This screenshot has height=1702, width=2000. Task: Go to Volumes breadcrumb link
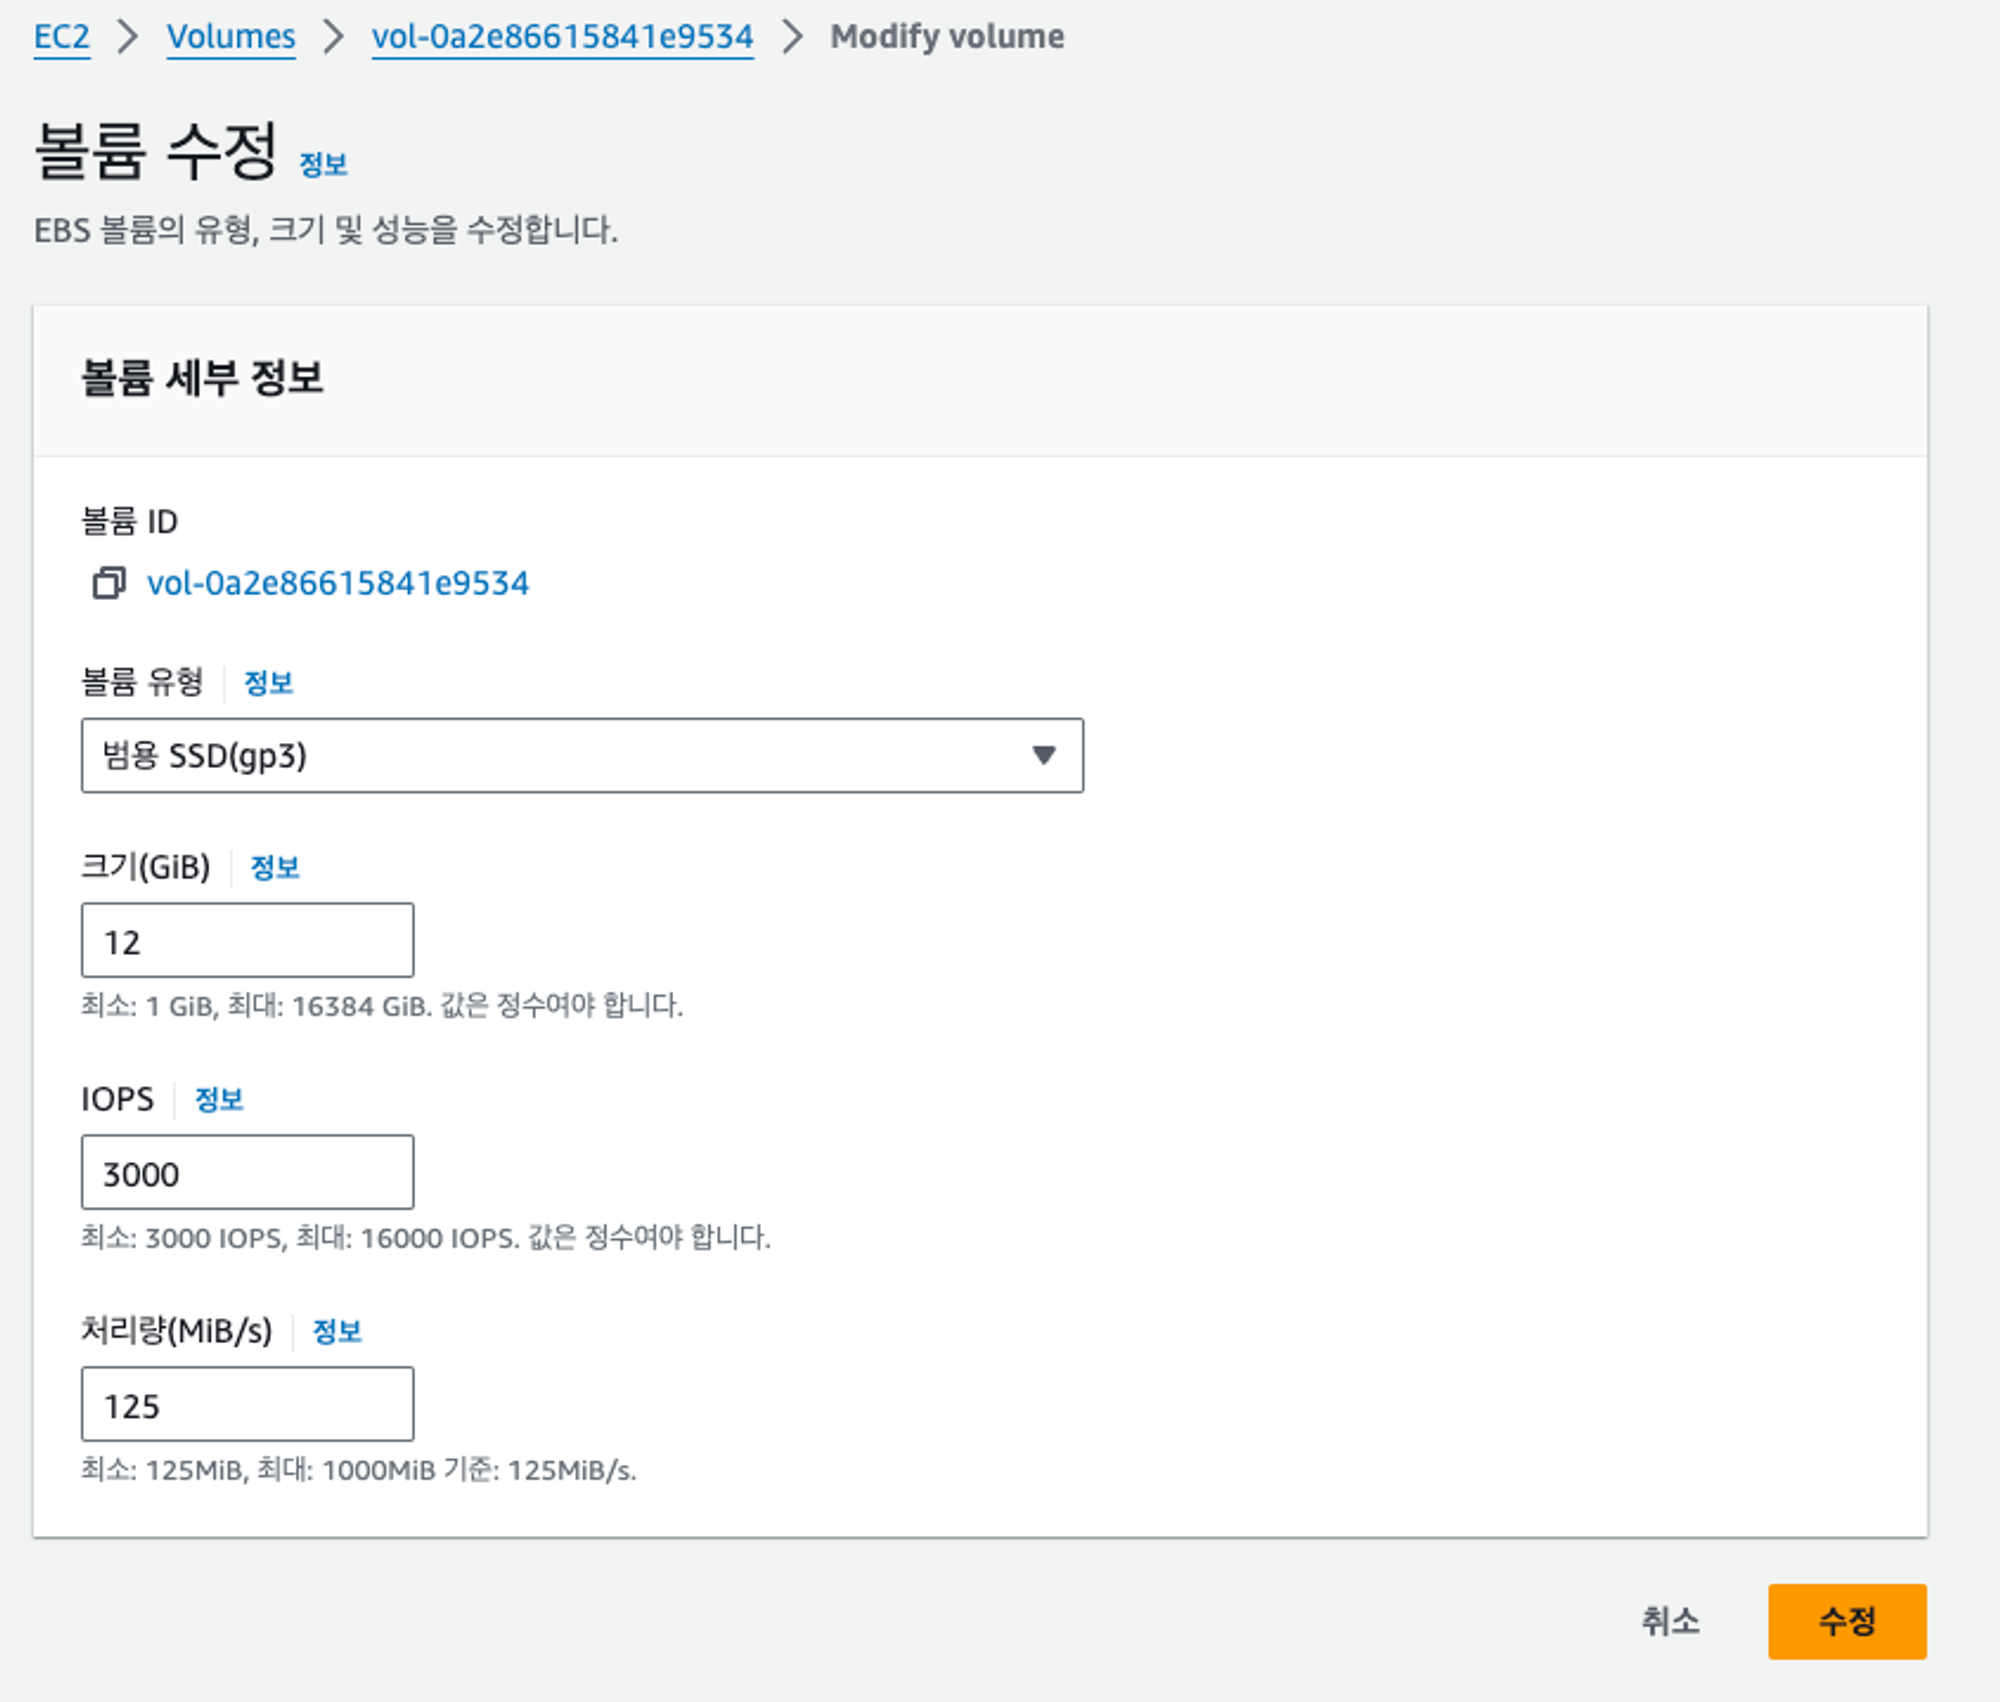pos(231,37)
